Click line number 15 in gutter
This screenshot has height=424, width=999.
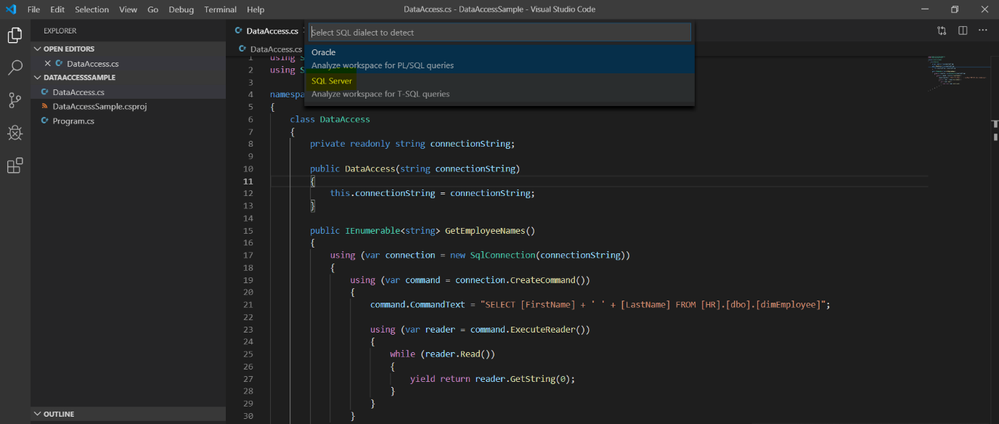(x=248, y=230)
